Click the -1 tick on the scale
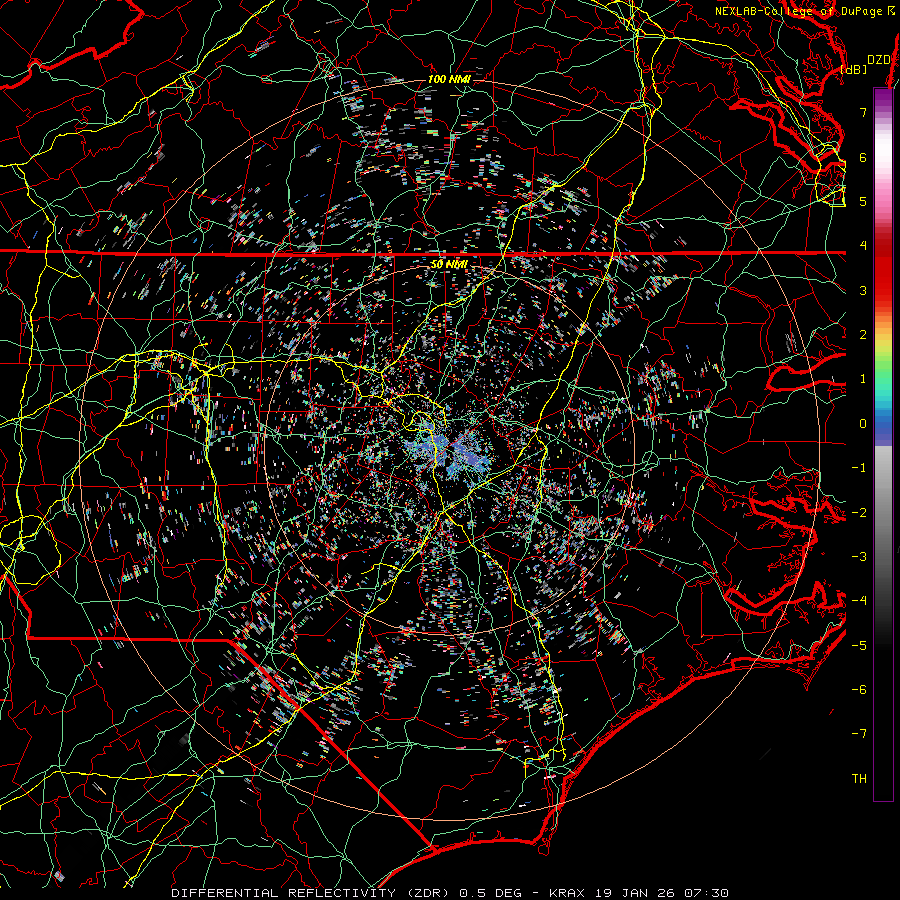The width and height of the screenshot is (900, 900). click(x=859, y=468)
